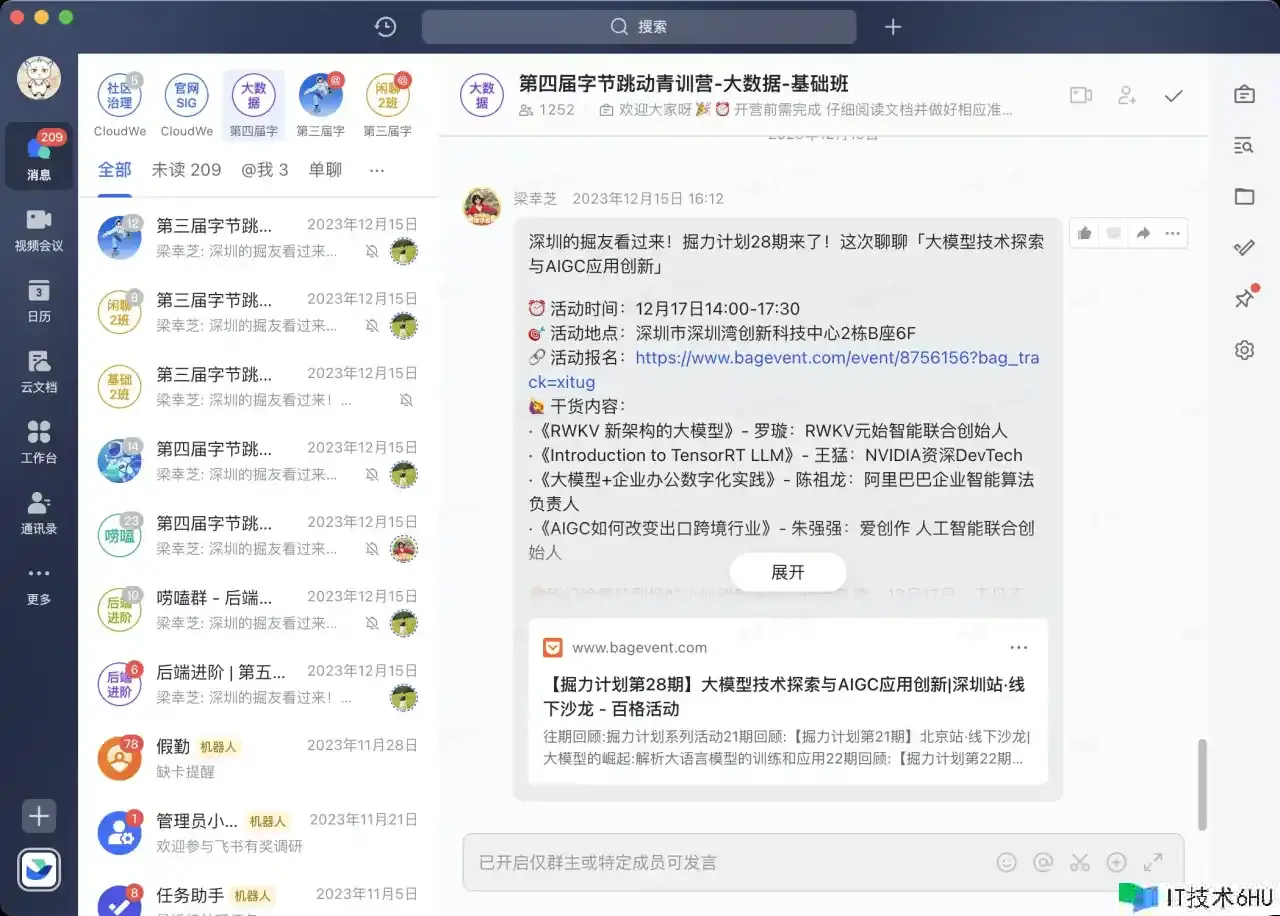Switch to the 单聊 tab
The height and width of the screenshot is (916, 1280).
(x=325, y=170)
